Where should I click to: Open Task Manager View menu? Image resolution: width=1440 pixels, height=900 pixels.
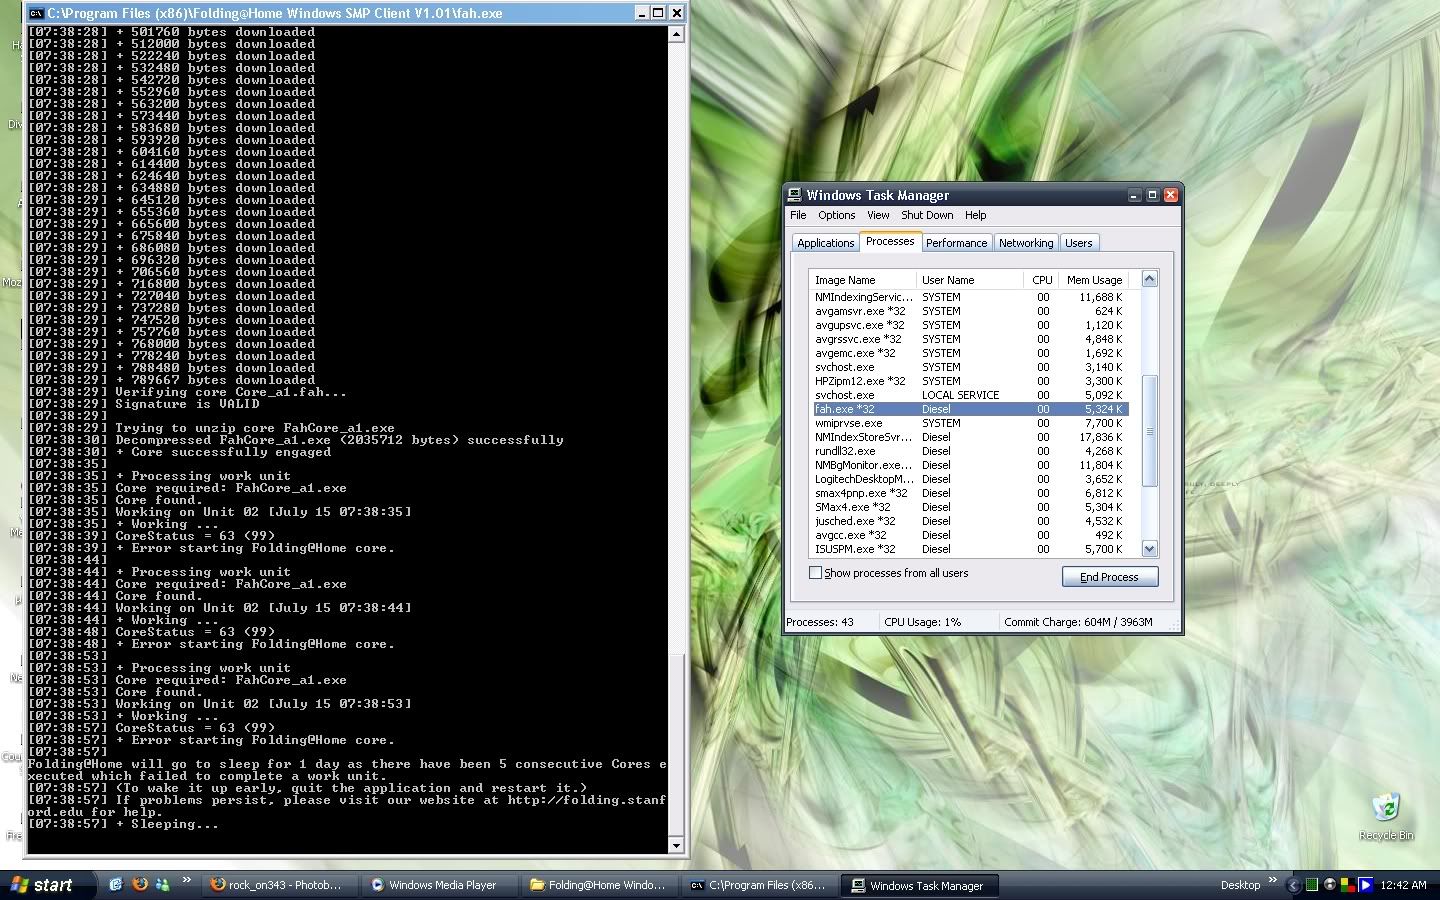coord(878,215)
